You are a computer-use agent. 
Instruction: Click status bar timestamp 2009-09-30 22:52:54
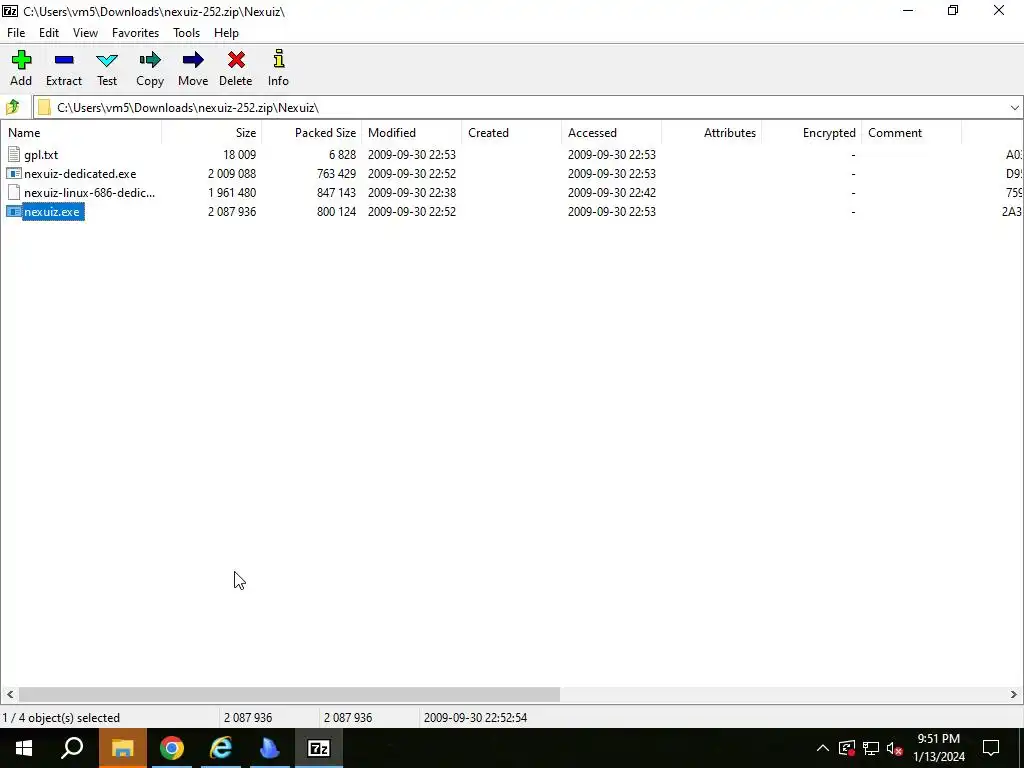(475, 718)
